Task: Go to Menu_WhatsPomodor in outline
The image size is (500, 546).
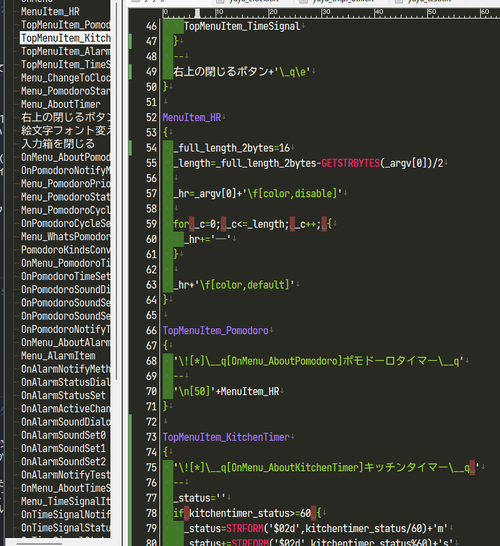Action: 65,236
